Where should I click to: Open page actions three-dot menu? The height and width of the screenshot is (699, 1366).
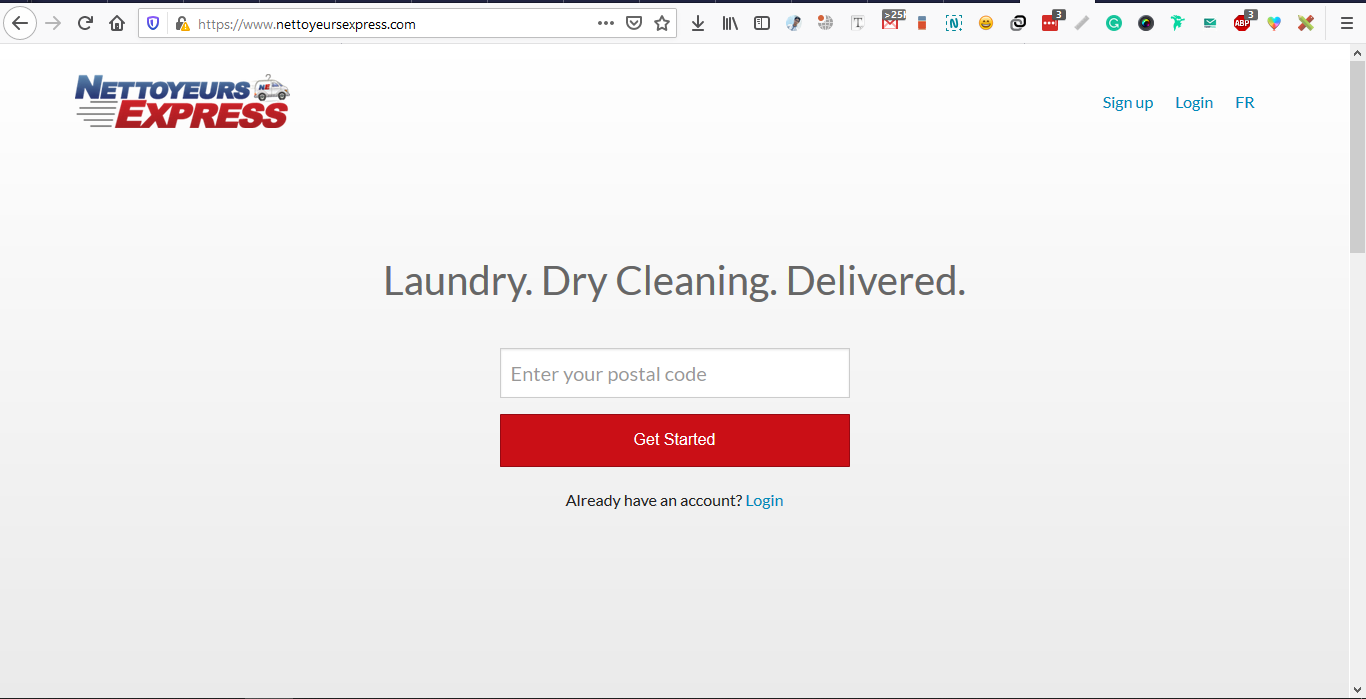click(x=606, y=23)
